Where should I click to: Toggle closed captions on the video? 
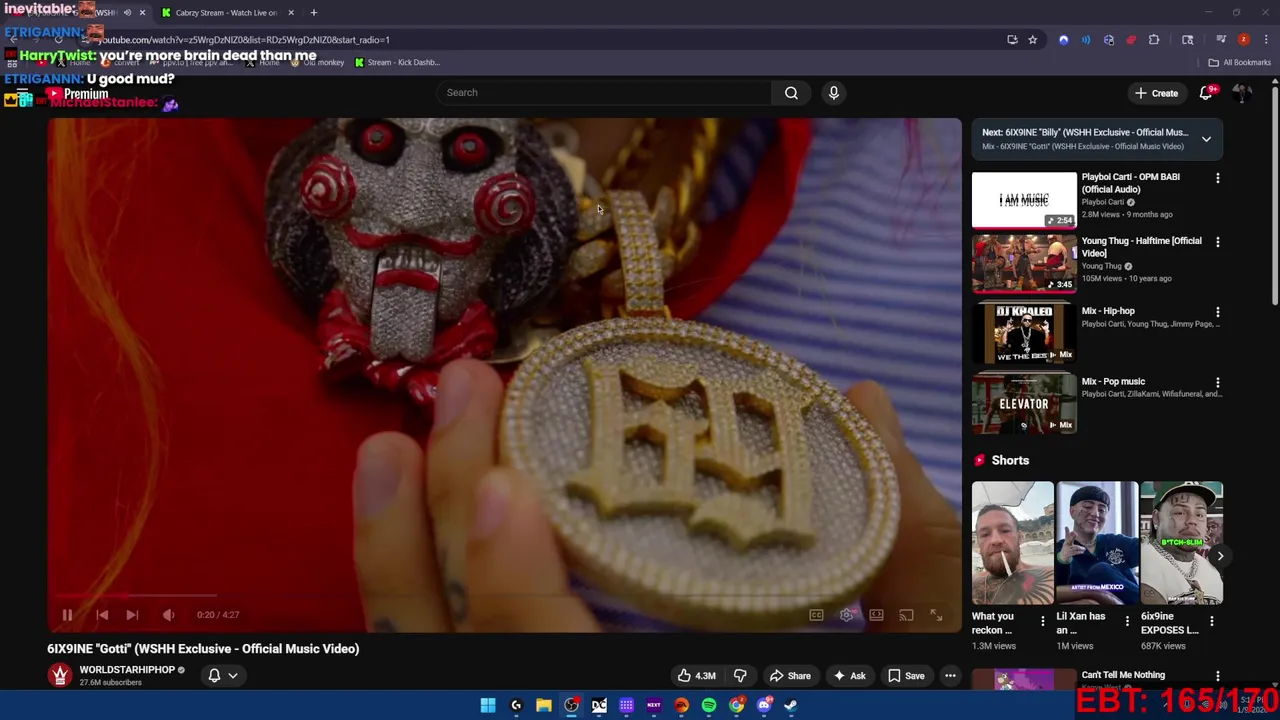pyautogui.click(x=816, y=615)
